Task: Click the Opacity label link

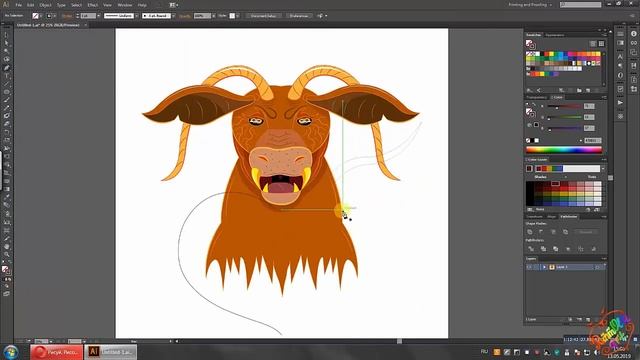Action: pyautogui.click(x=185, y=16)
